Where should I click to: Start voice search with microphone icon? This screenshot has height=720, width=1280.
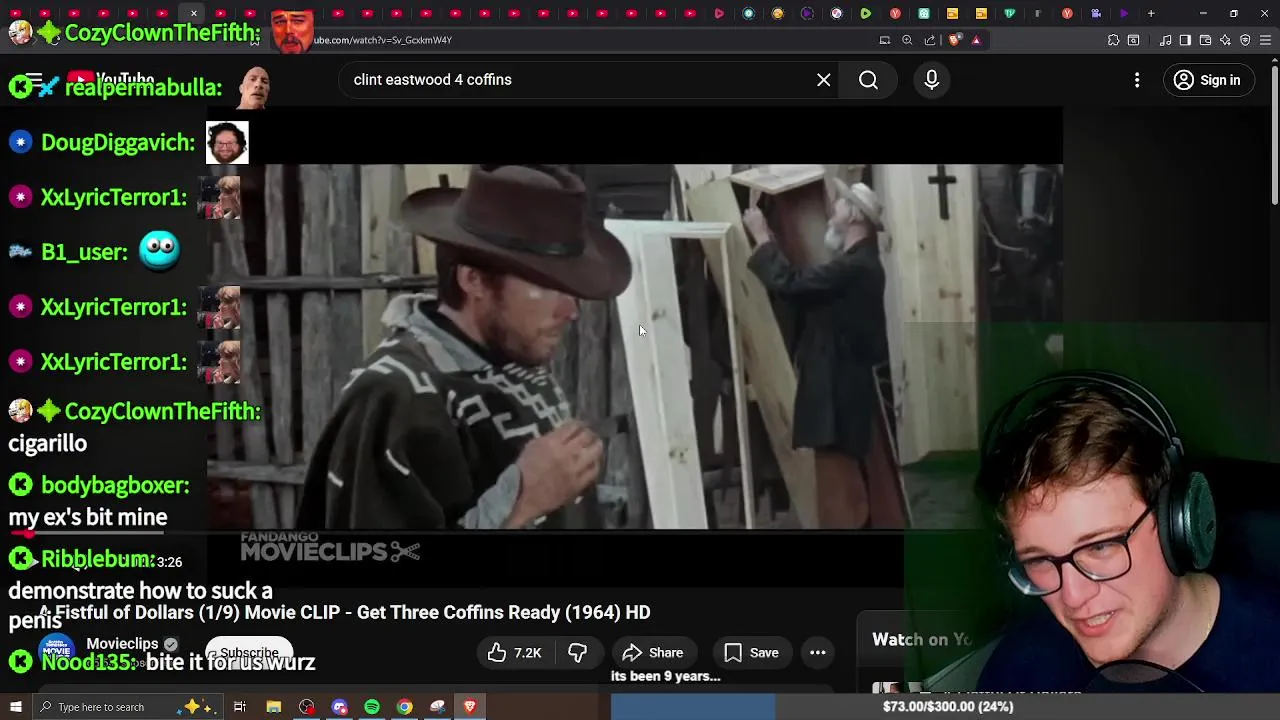click(x=931, y=80)
